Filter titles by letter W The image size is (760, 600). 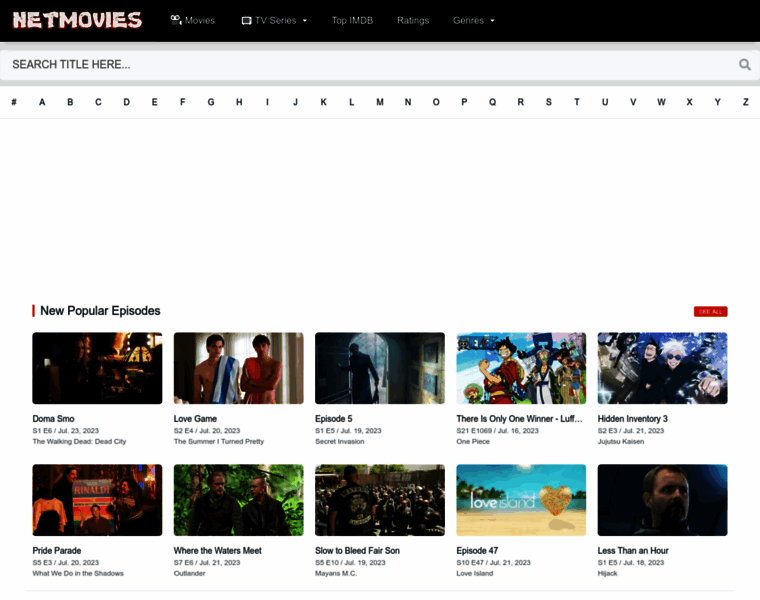[x=661, y=102]
